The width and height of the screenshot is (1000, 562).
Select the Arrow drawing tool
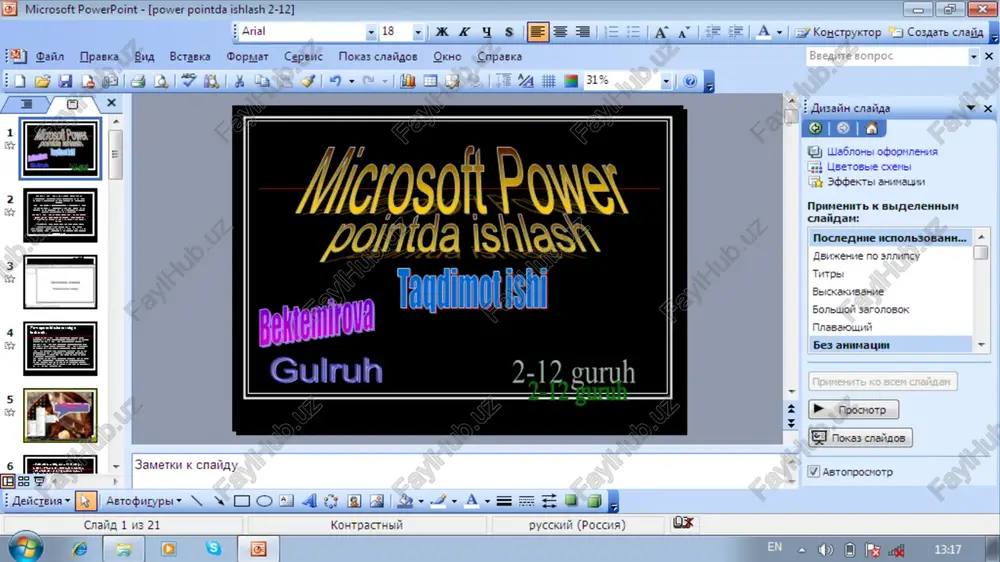pos(219,501)
